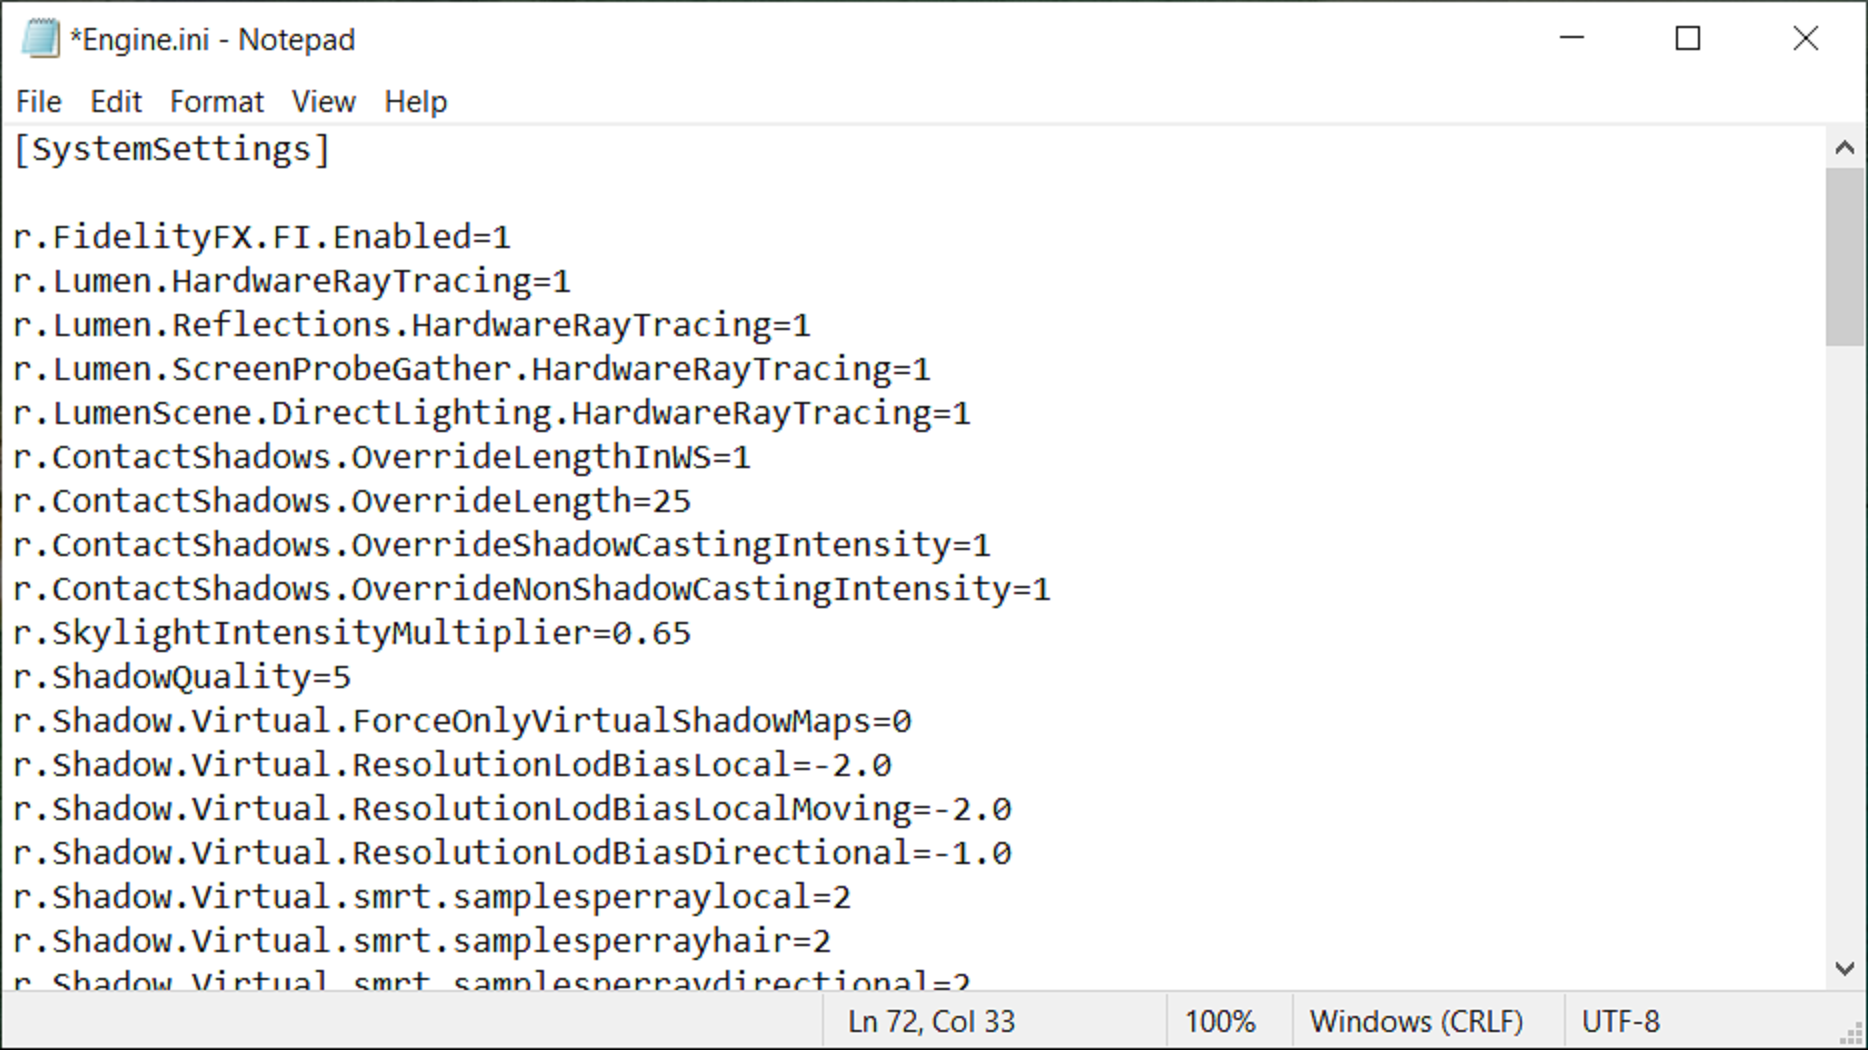Open the View menu

click(x=323, y=101)
